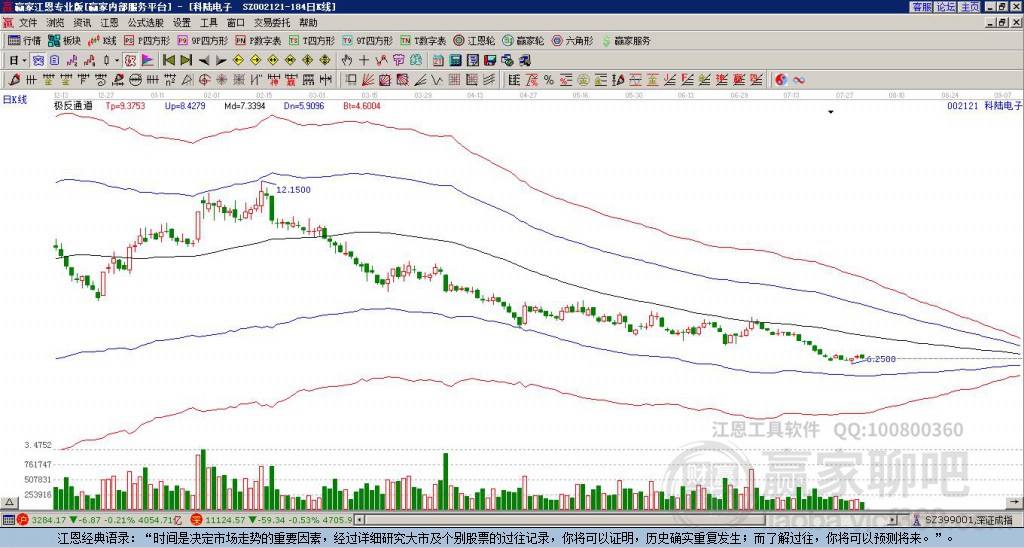This screenshot has height=548, width=1024.
Task: Open the 行情 quotes view
Action: 24,40
